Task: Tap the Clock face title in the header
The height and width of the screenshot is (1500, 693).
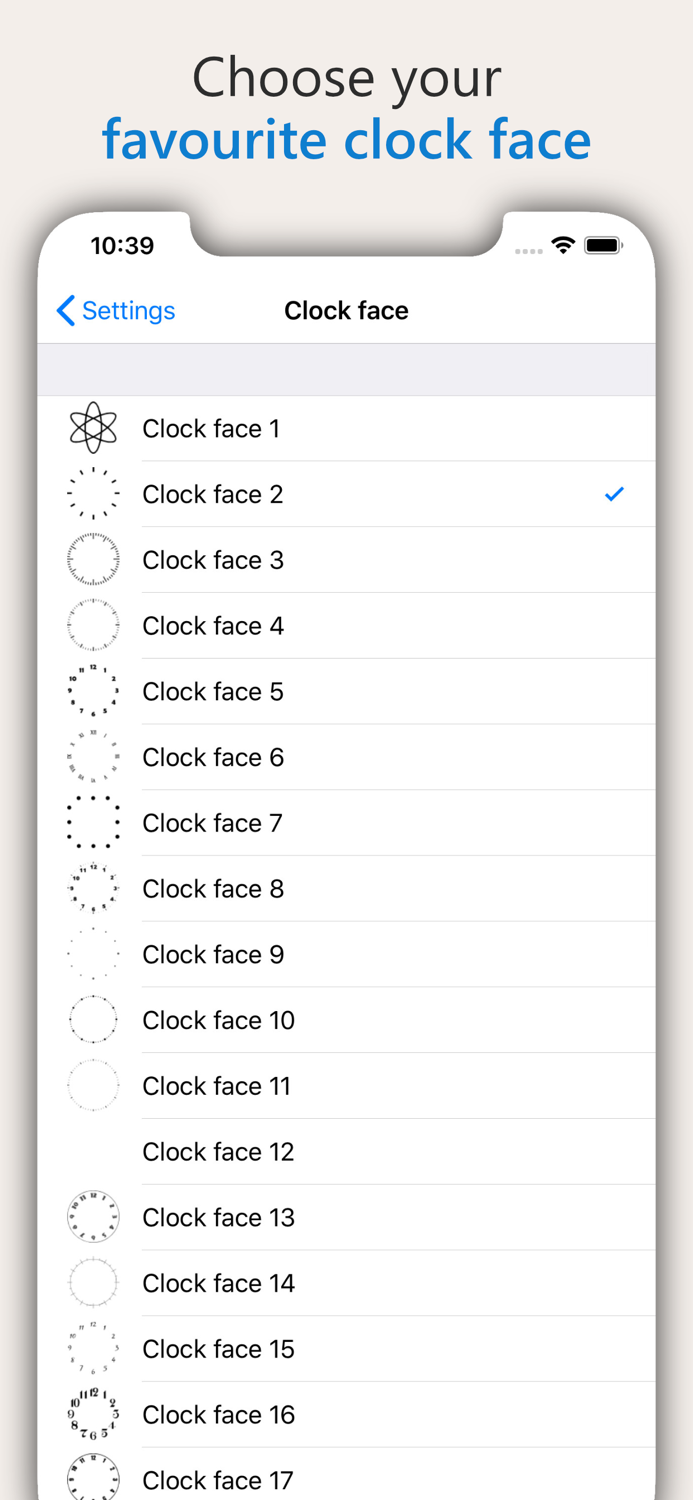Action: coord(346,310)
